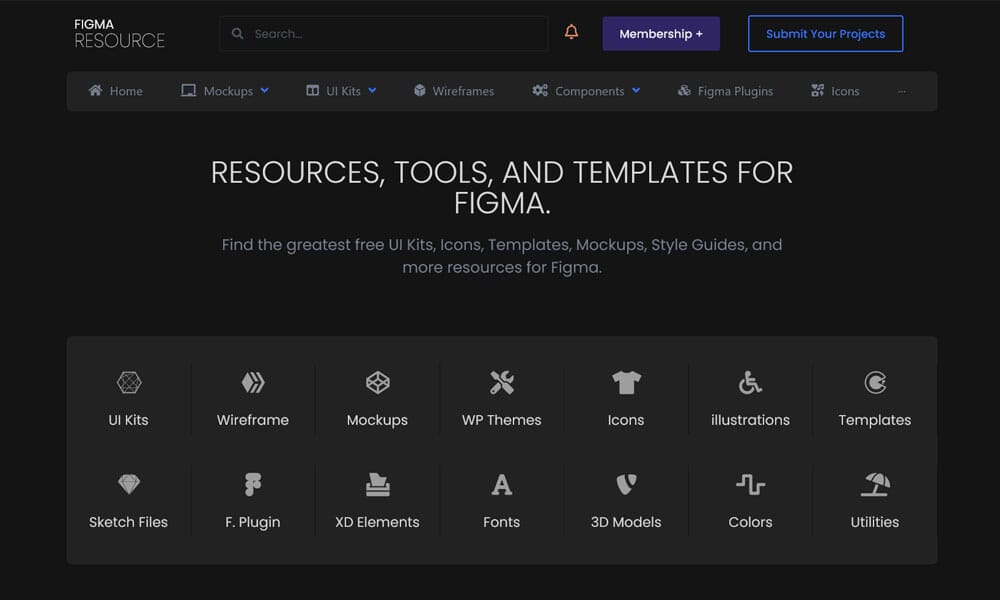Click the 'Resources, Tools, and Templates' heading
This screenshot has height=600, width=1000.
click(x=502, y=187)
